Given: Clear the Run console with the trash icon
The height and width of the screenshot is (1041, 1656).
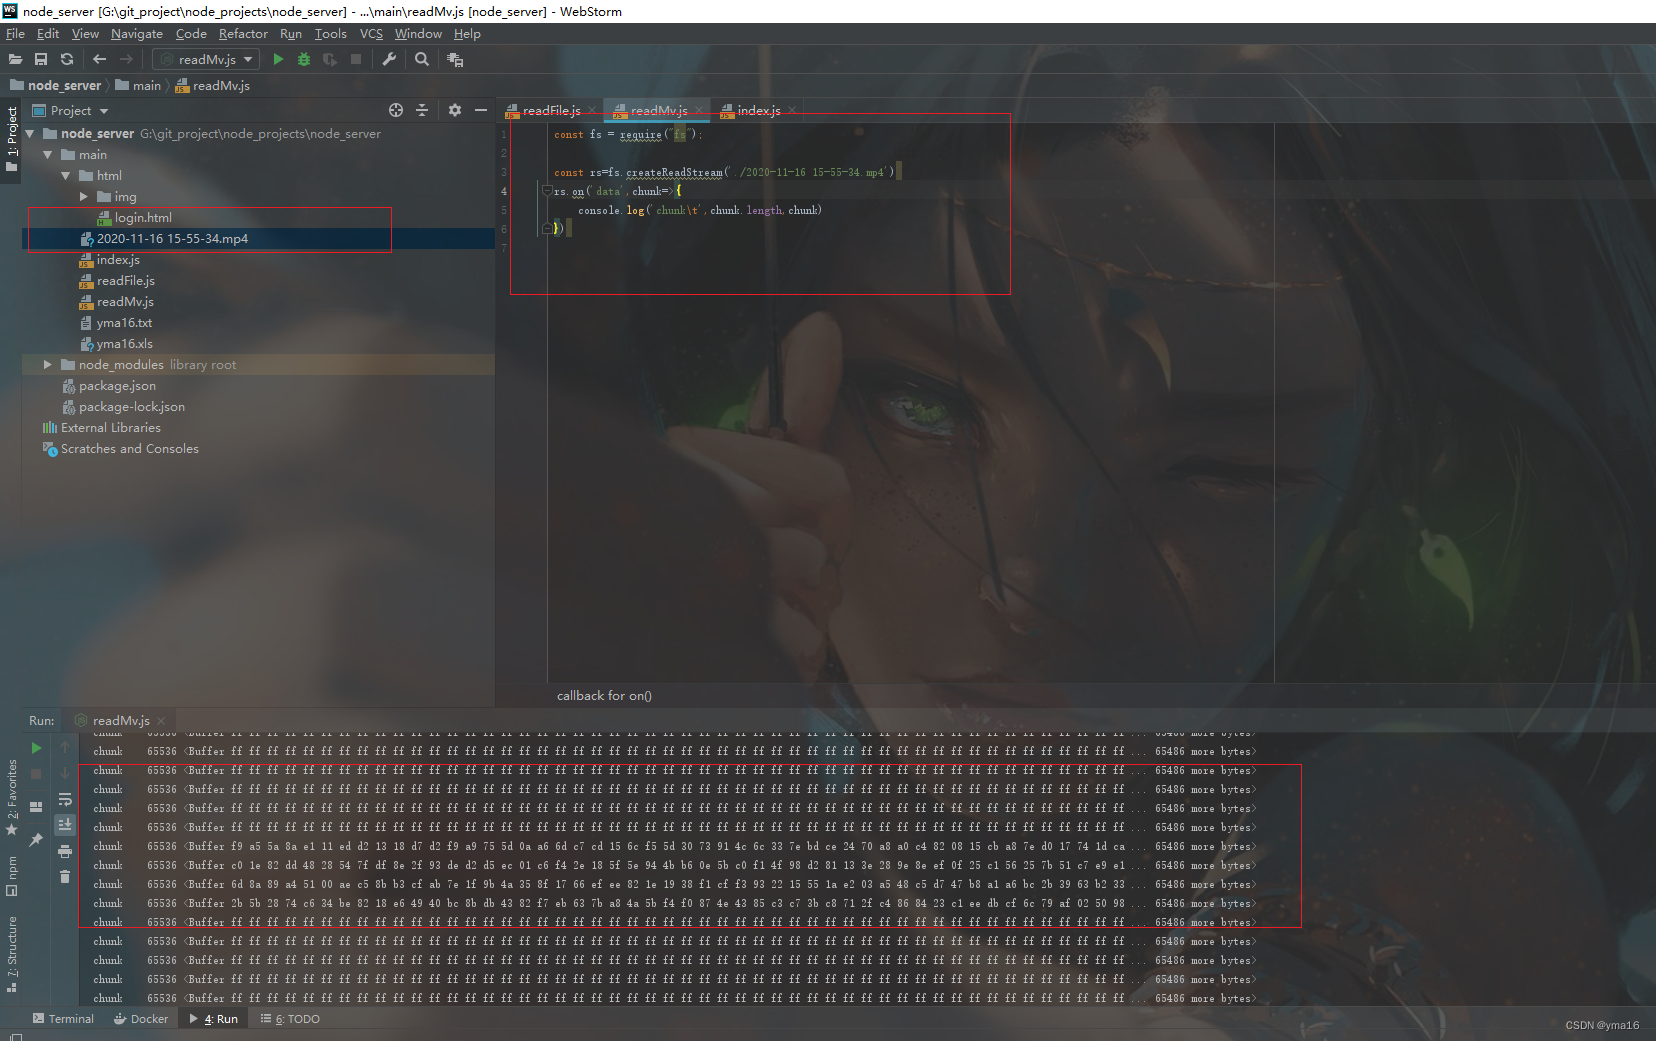Looking at the screenshot, I should click(x=65, y=877).
